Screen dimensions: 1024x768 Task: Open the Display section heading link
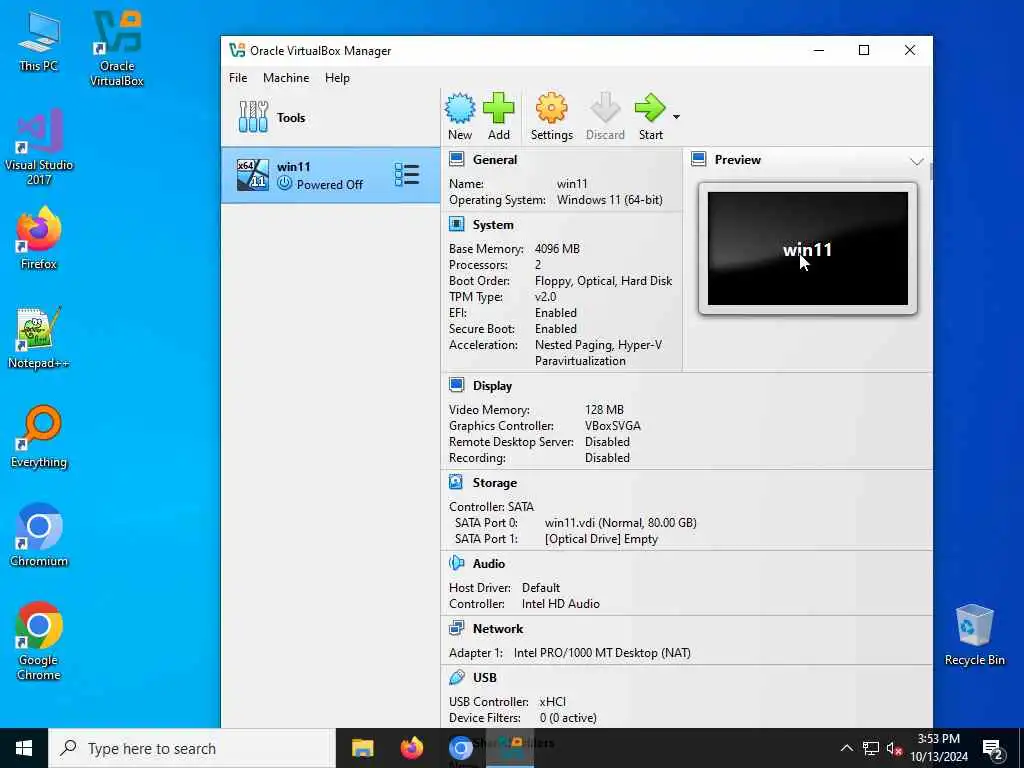(x=492, y=385)
